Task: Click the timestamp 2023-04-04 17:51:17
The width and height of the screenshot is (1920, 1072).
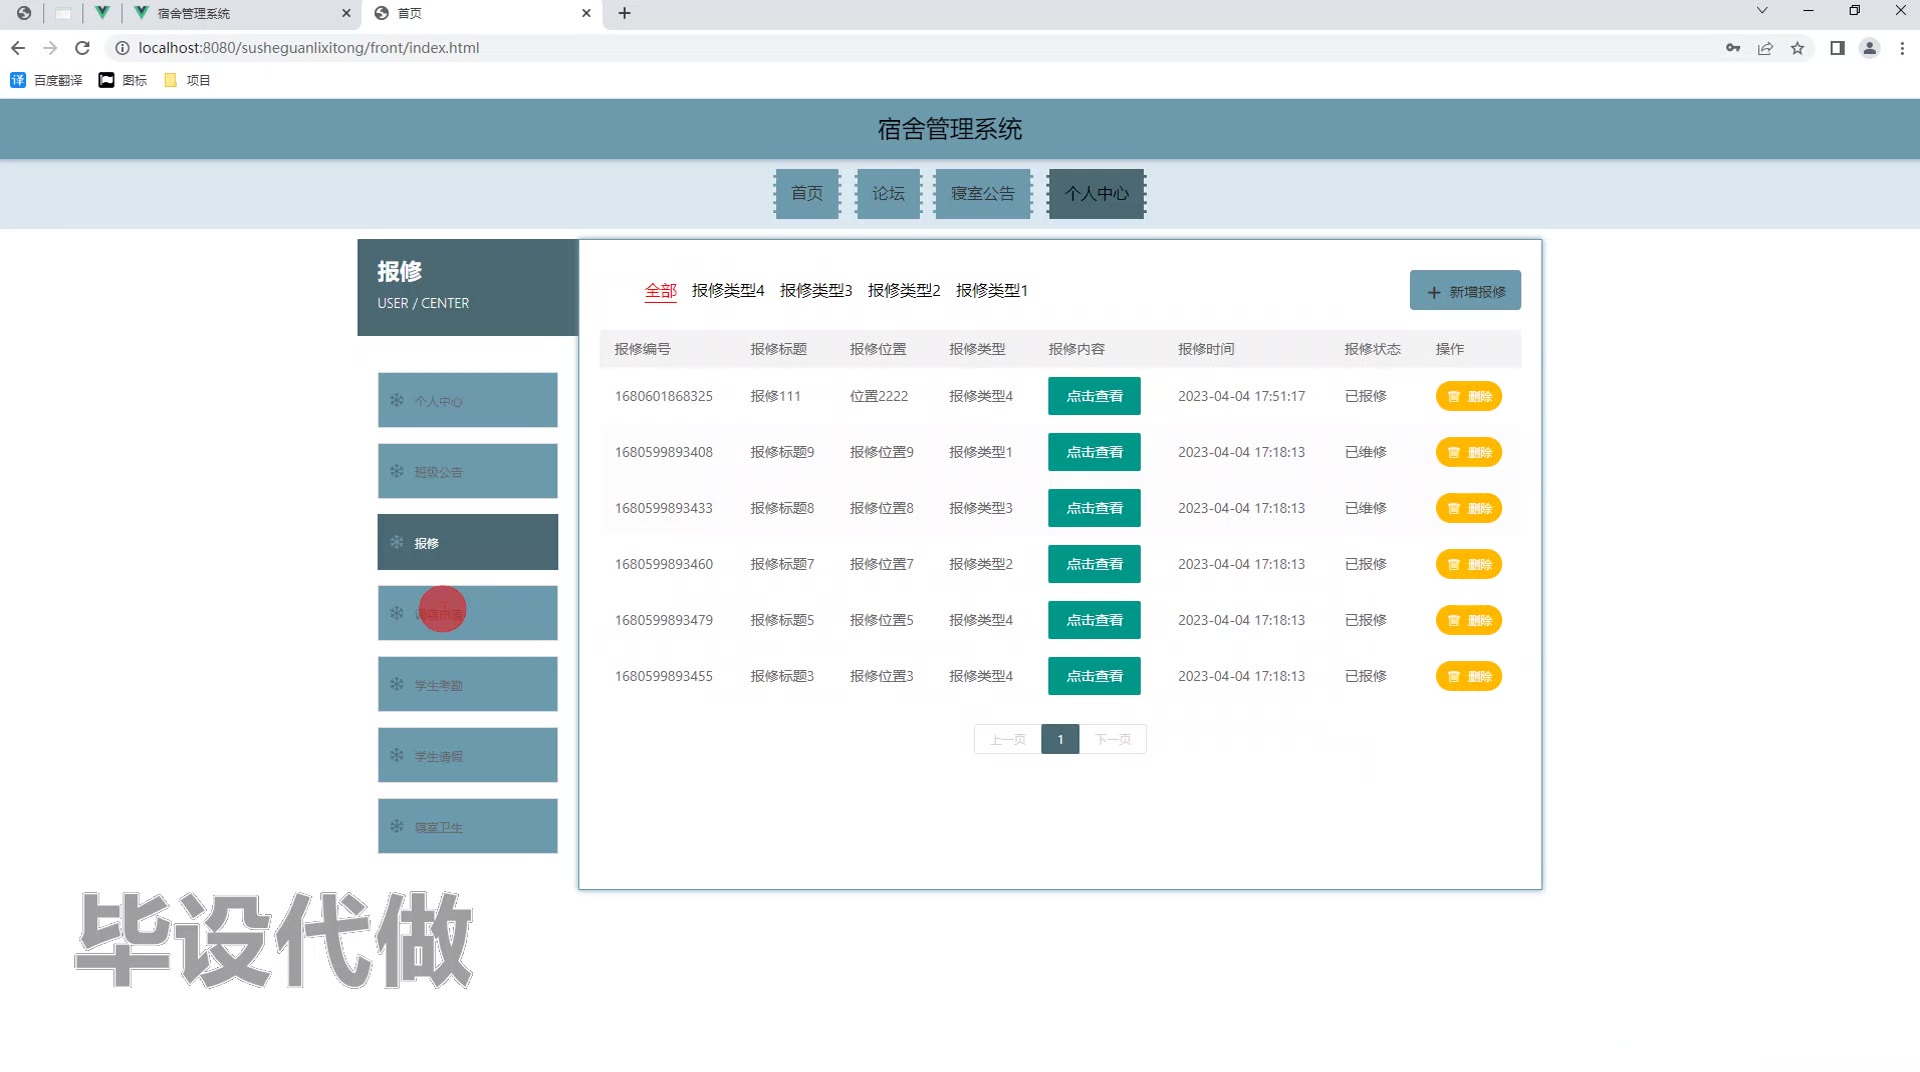Action: tap(1241, 396)
